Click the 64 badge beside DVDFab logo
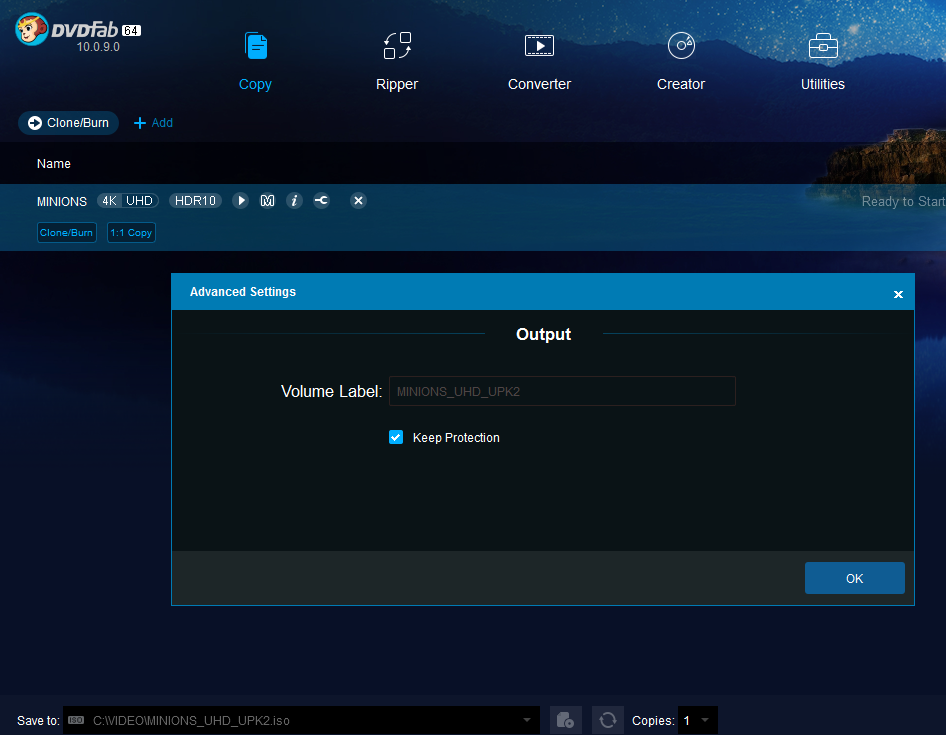The width and height of the screenshot is (946, 735). point(132,30)
